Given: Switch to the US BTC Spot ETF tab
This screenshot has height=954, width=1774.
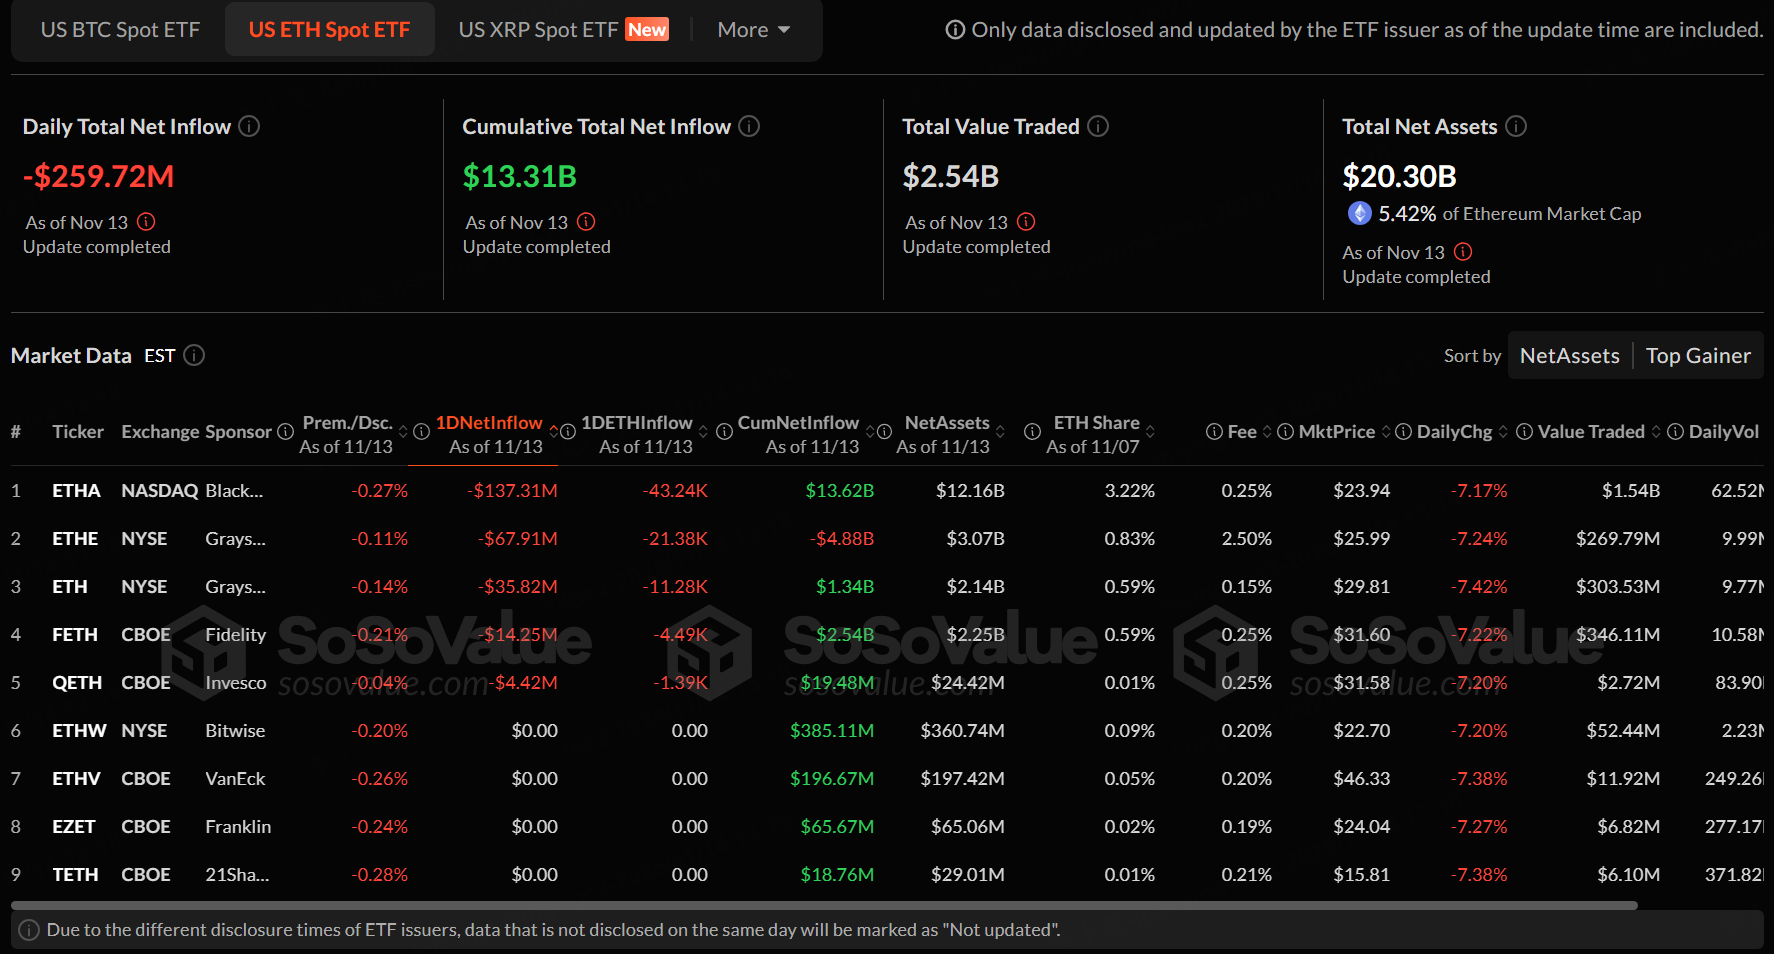Looking at the screenshot, I should pos(120,30).
